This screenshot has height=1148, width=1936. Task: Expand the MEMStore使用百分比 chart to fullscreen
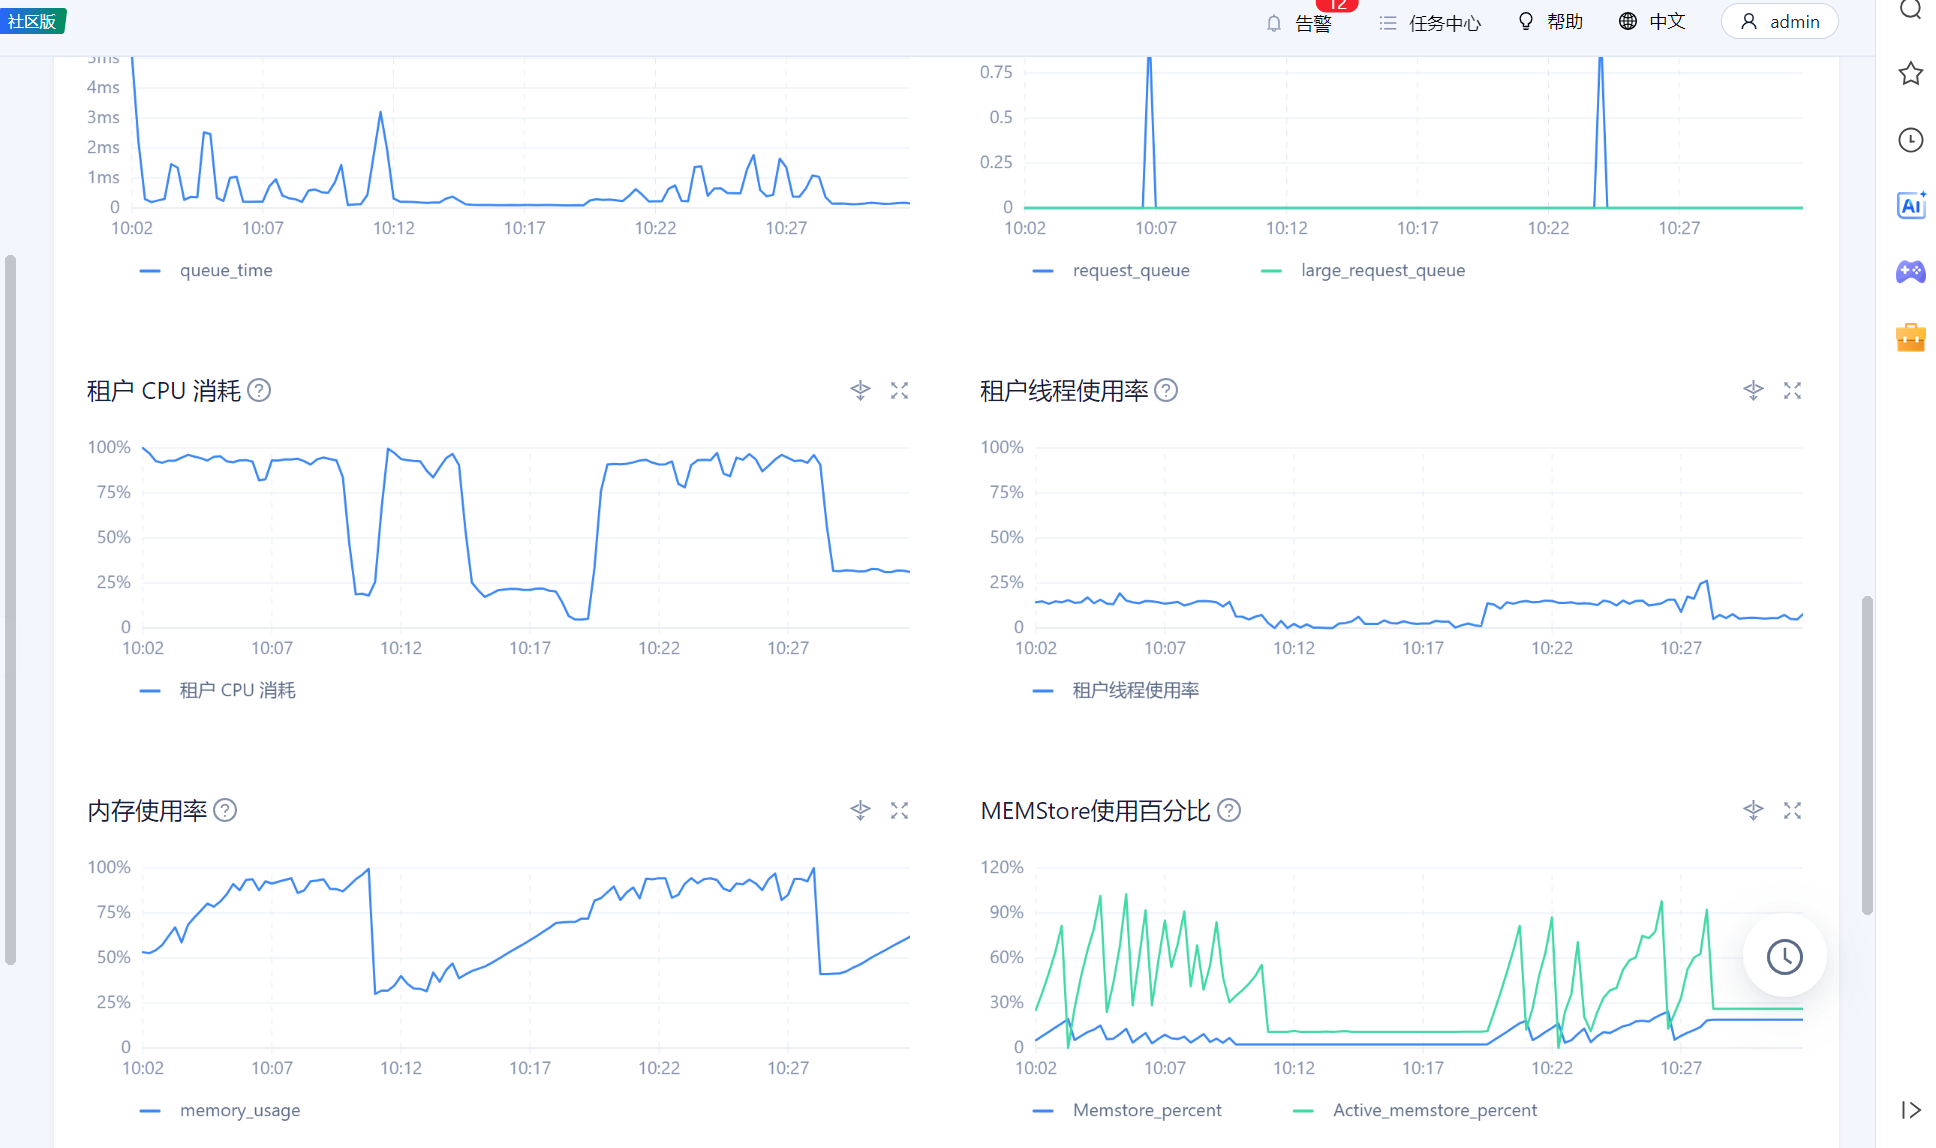[x=1792, y=811]
